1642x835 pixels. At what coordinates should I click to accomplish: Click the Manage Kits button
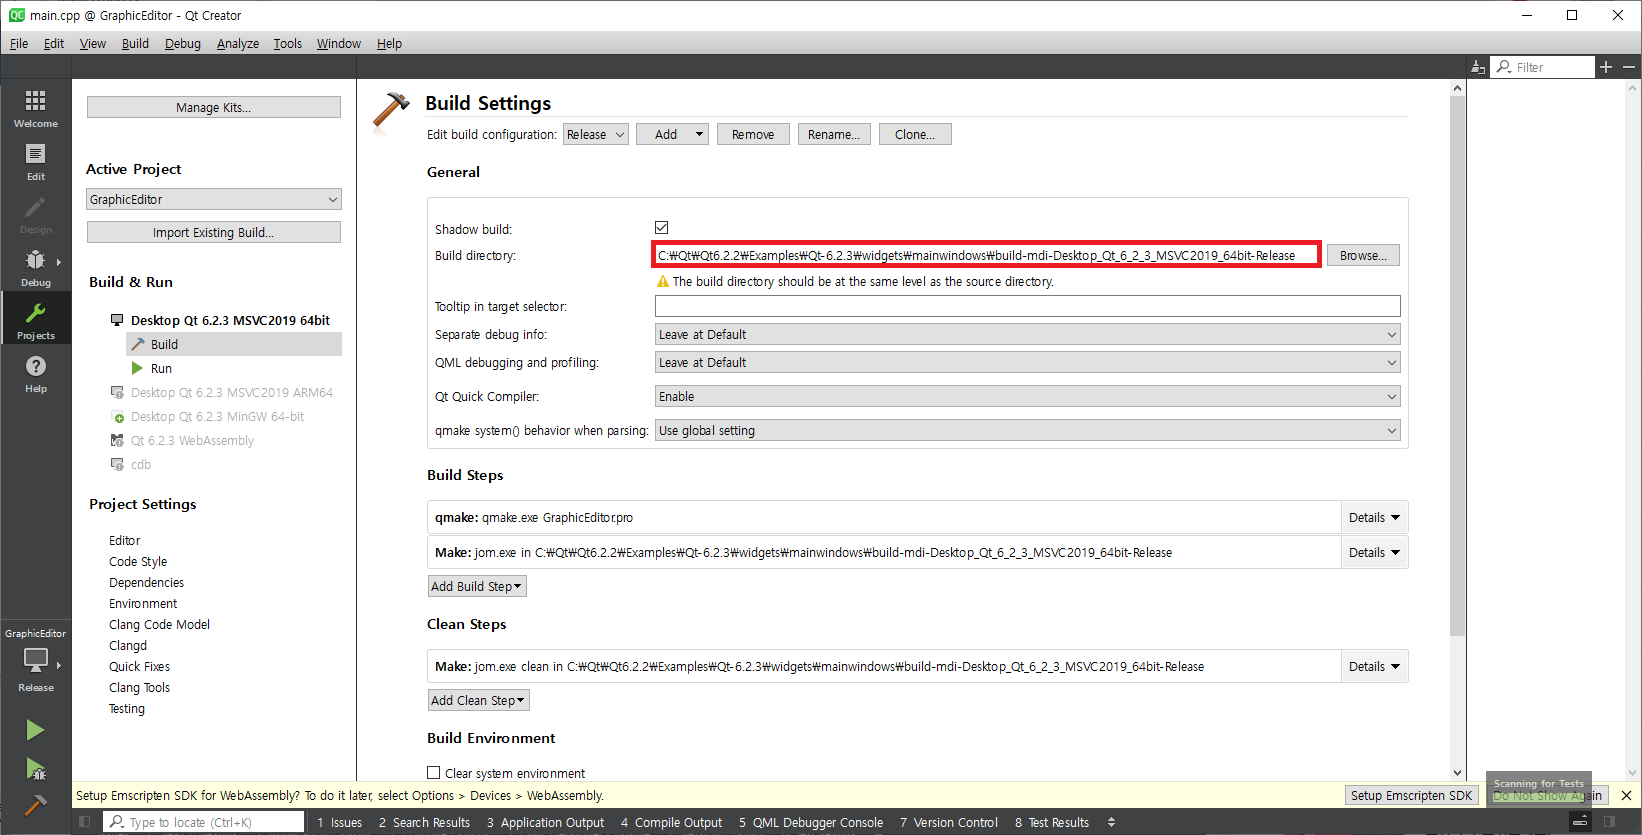214,107
